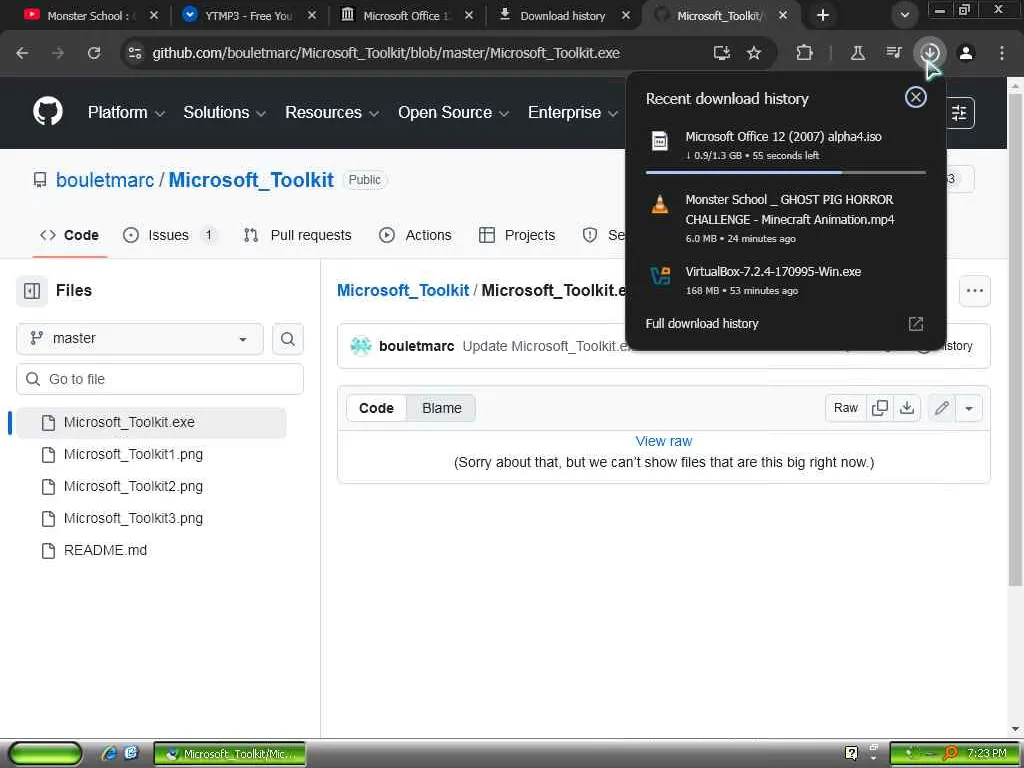Viewport: 1024px width, 768px height.
Task: Expand the Resources menu
Action: 332,112
